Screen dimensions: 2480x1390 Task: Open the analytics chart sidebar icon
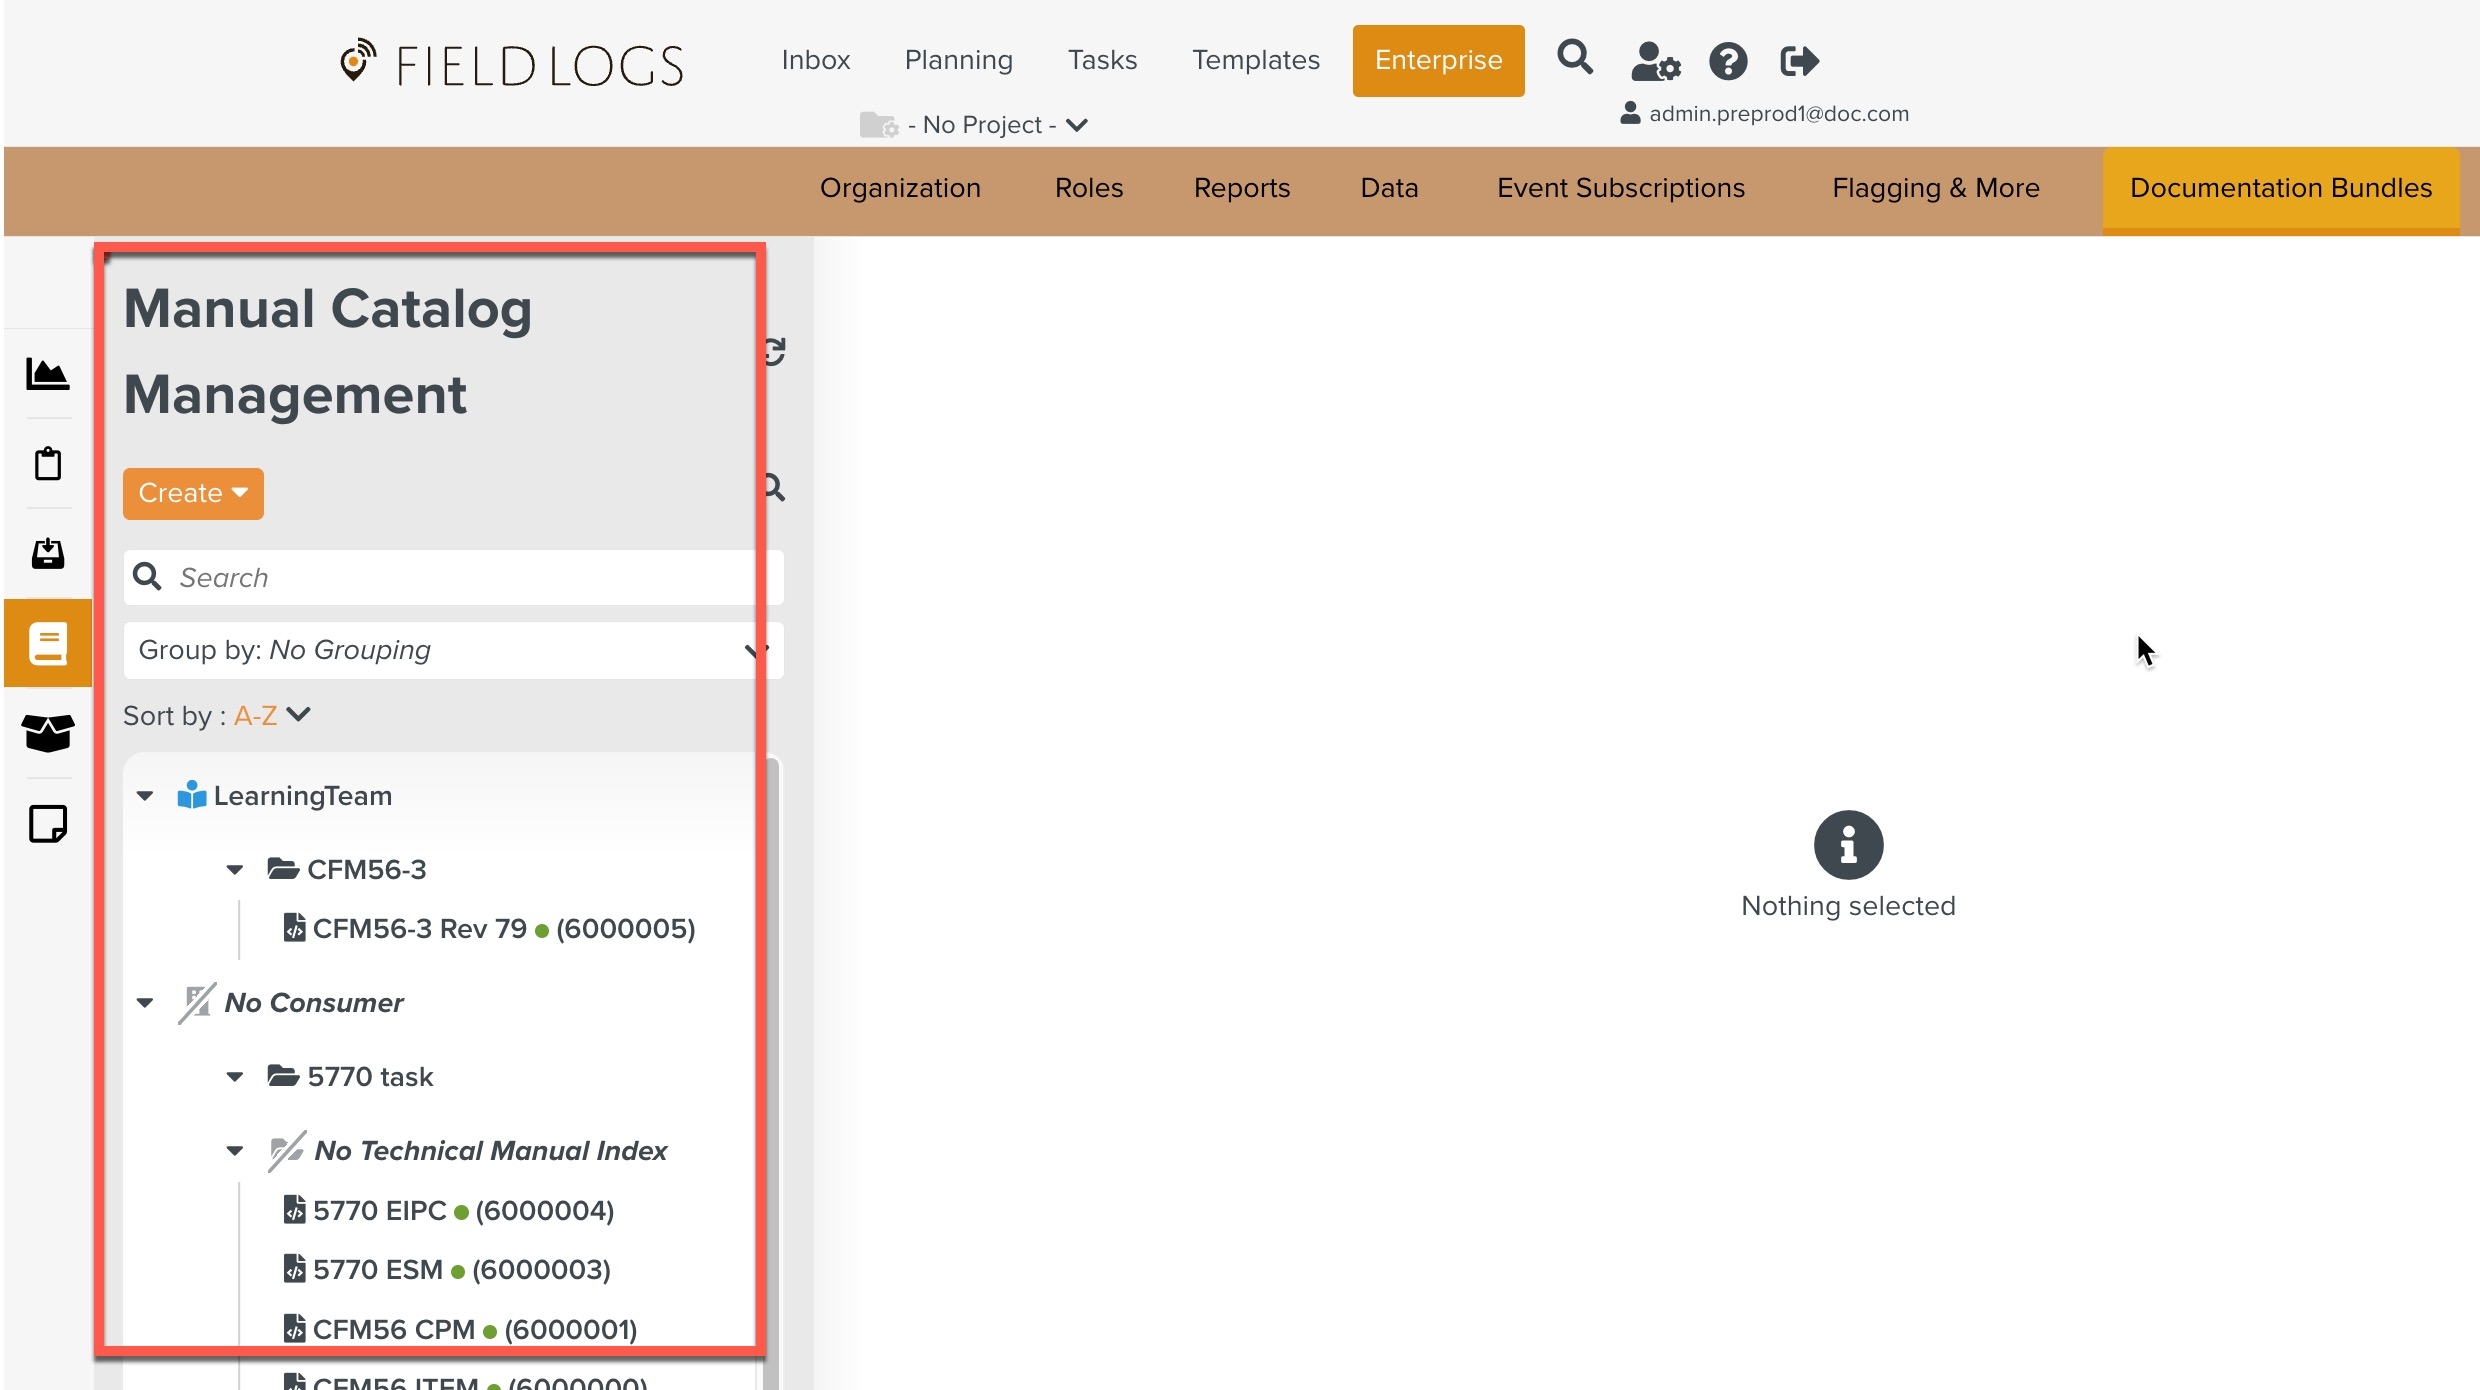(x=47, y=373)
